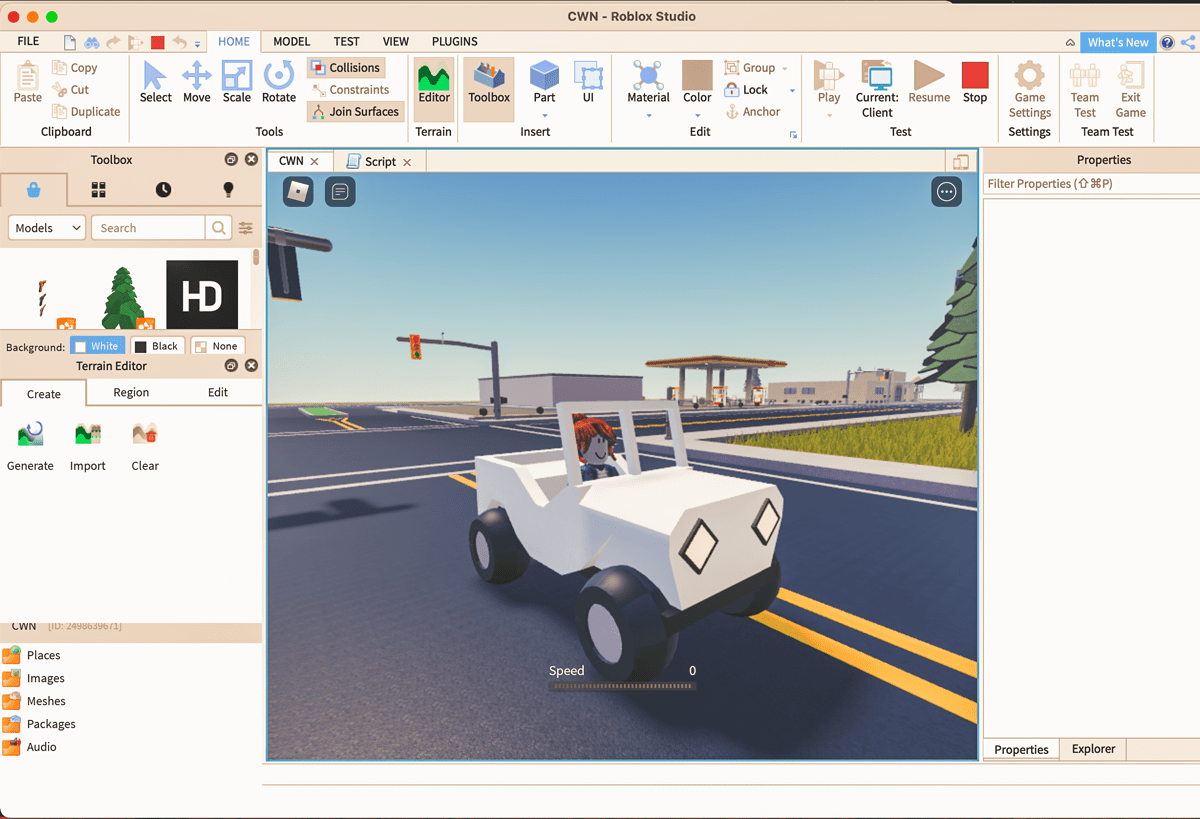Open the Recent clock tab in Toolbox
Image resolution: width=1200 pixels, height=819 pixels.
(163, 190)
